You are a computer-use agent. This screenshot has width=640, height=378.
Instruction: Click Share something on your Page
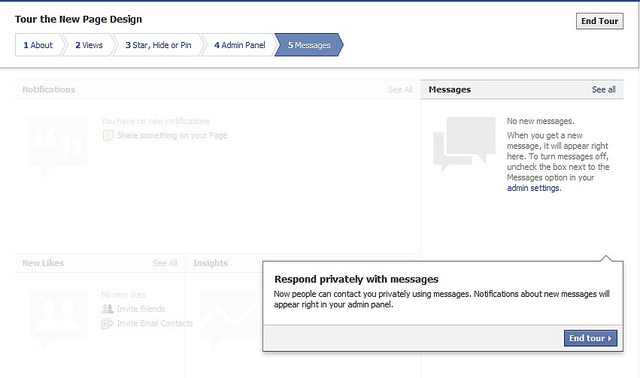coord(172,136)
